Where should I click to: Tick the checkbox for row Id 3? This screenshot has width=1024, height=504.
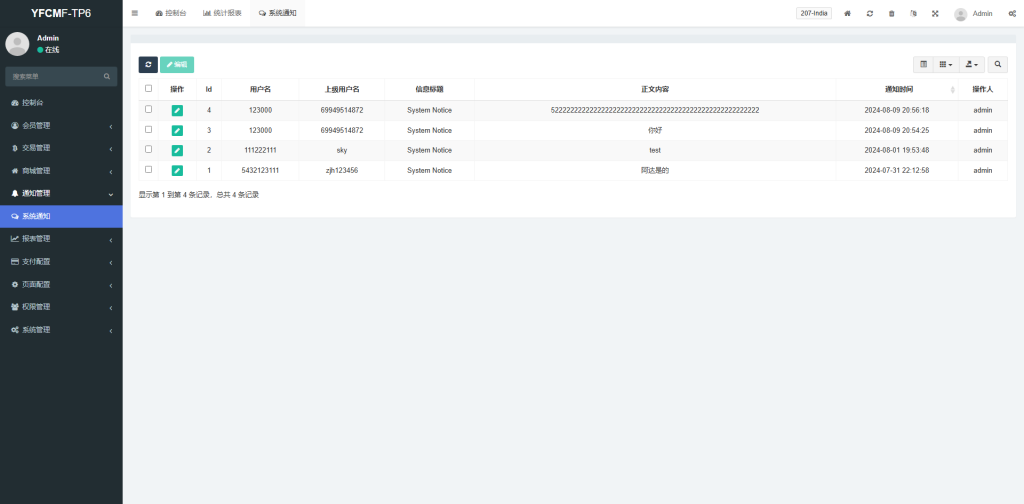[x=149, y=130]
